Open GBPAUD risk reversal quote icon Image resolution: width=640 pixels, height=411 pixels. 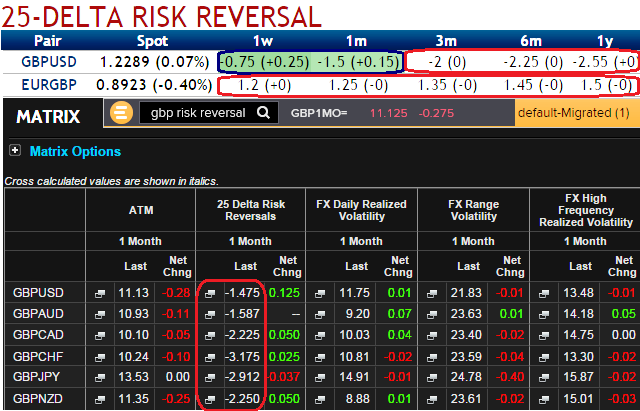[210, 313]
